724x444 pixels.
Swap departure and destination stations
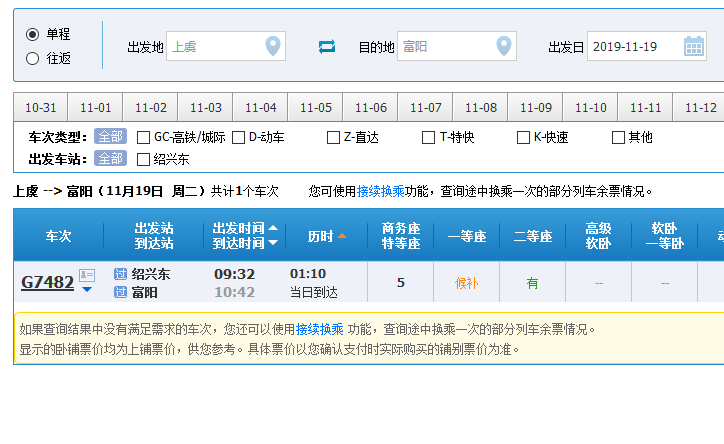[327, 47]
